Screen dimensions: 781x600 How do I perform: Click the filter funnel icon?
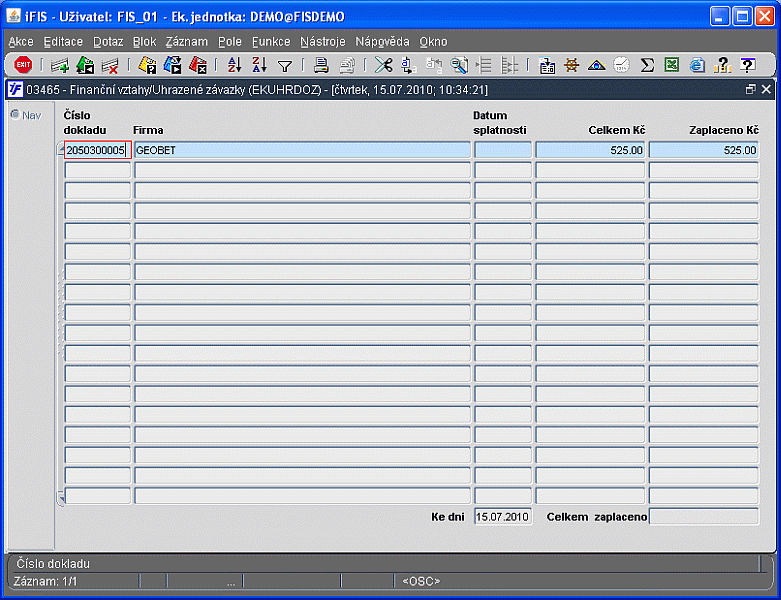point(285,66)
